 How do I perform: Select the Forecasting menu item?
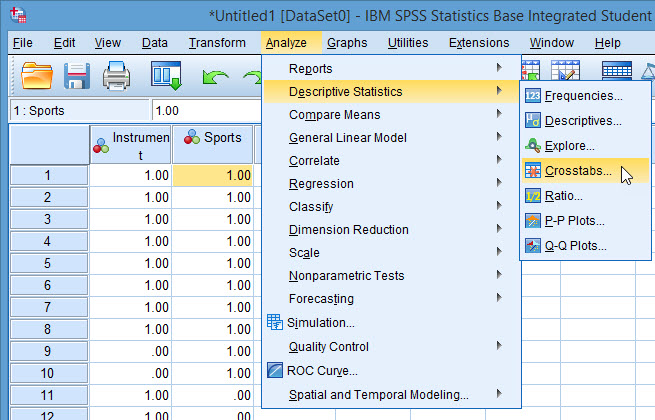pyautogui.click(x=391, y=298)
